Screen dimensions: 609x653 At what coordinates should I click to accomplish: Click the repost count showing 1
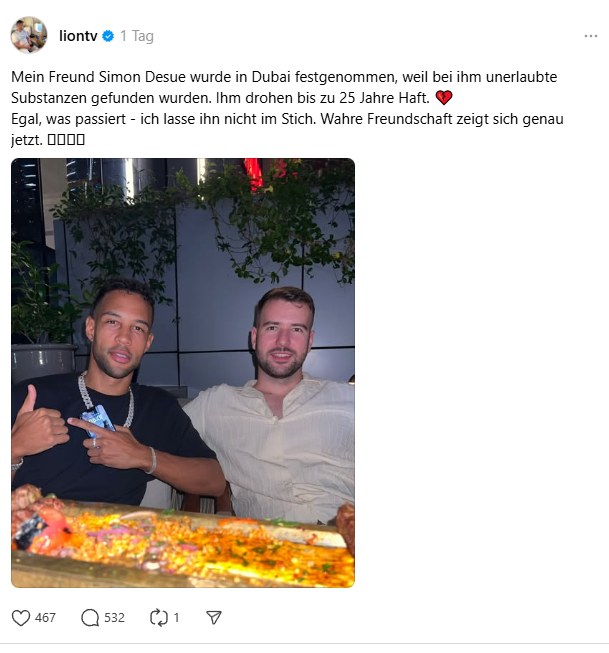(x=176, y=618)
